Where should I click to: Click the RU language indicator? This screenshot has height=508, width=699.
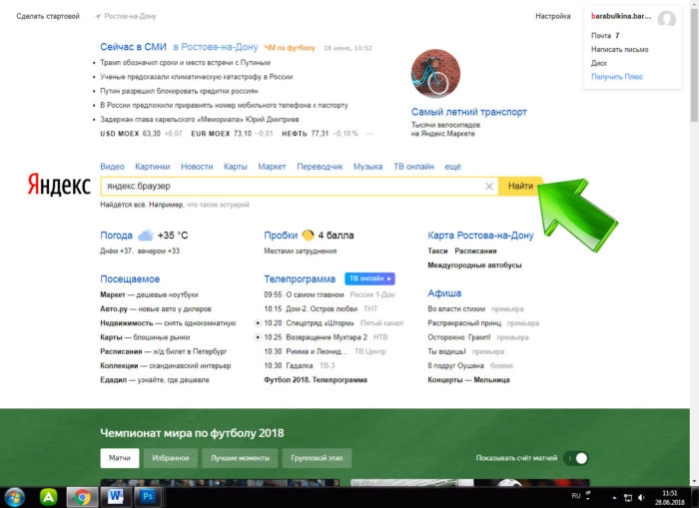pos(576,496)
